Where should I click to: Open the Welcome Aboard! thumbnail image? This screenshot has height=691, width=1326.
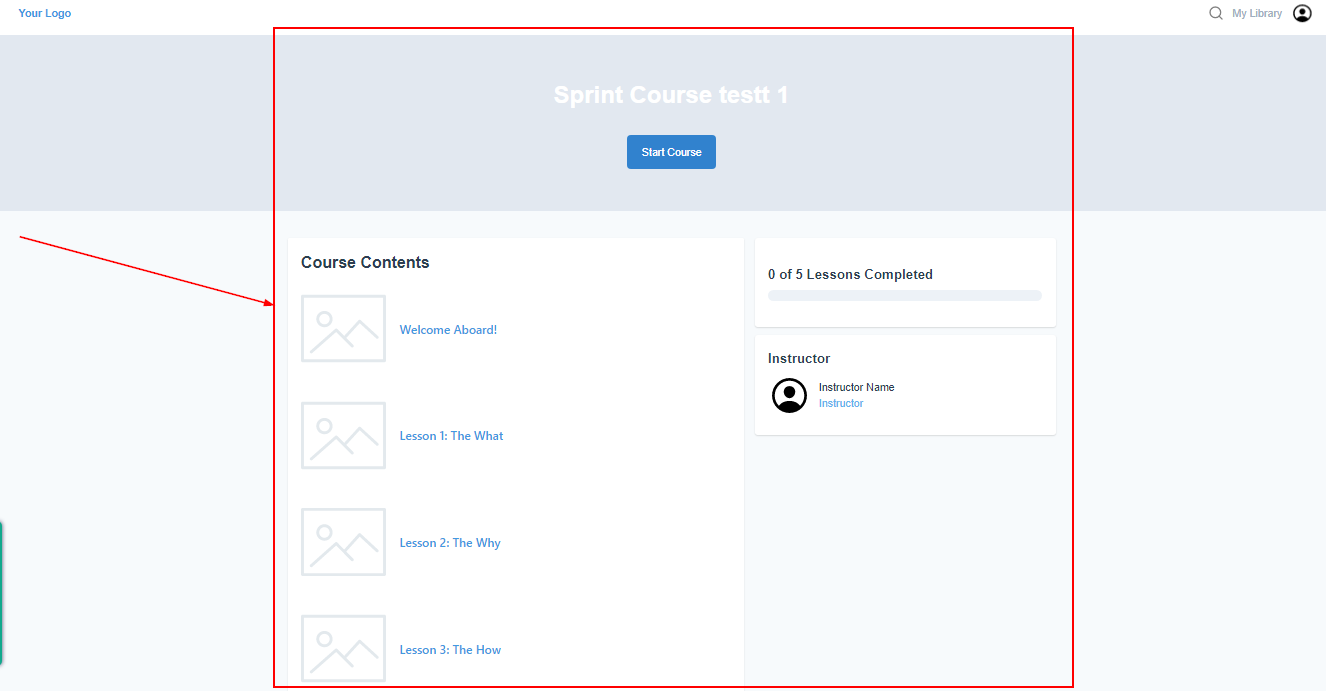point(343,329)
